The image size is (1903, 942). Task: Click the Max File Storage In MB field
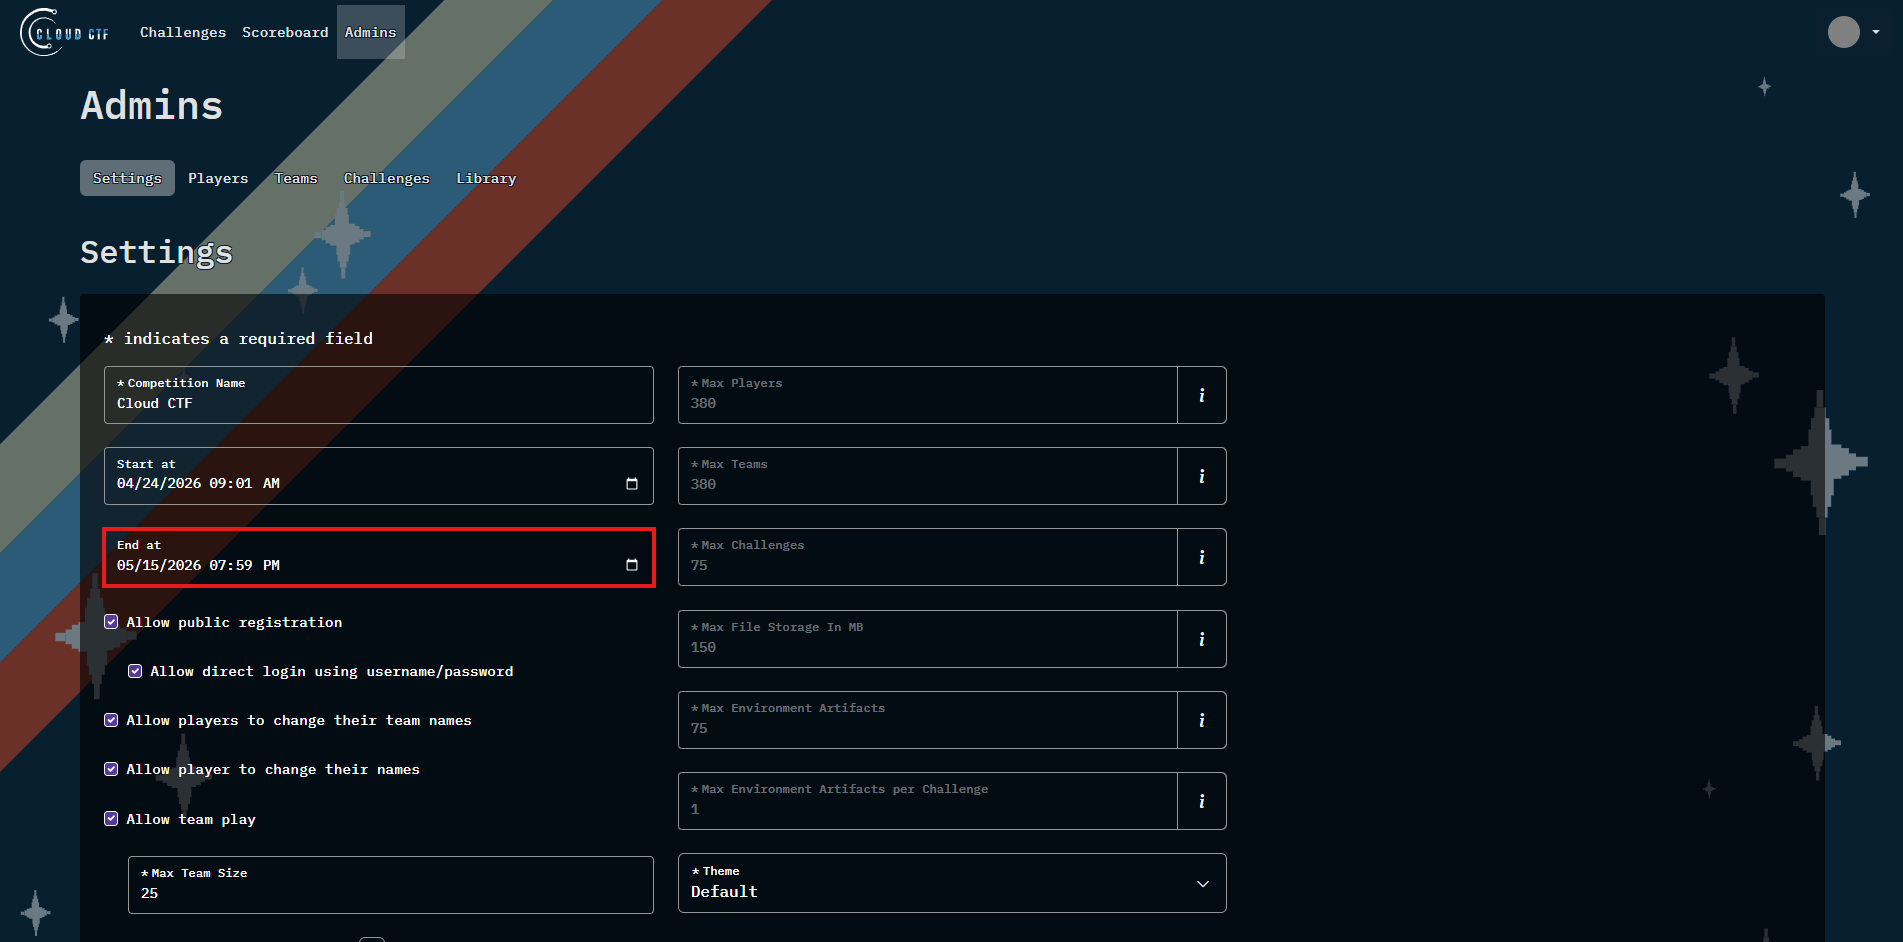(x=928, y=639)
